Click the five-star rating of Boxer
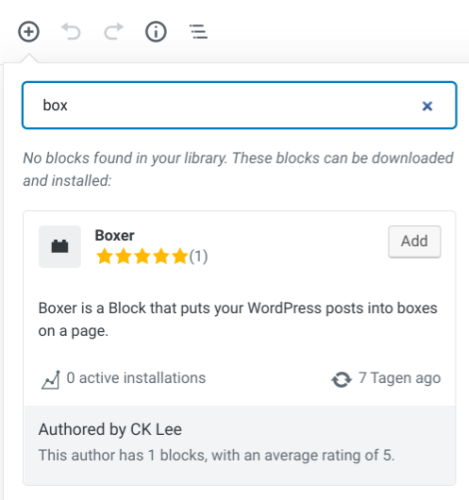The width and height of the screenshot is (469, 500). [142, 256]
